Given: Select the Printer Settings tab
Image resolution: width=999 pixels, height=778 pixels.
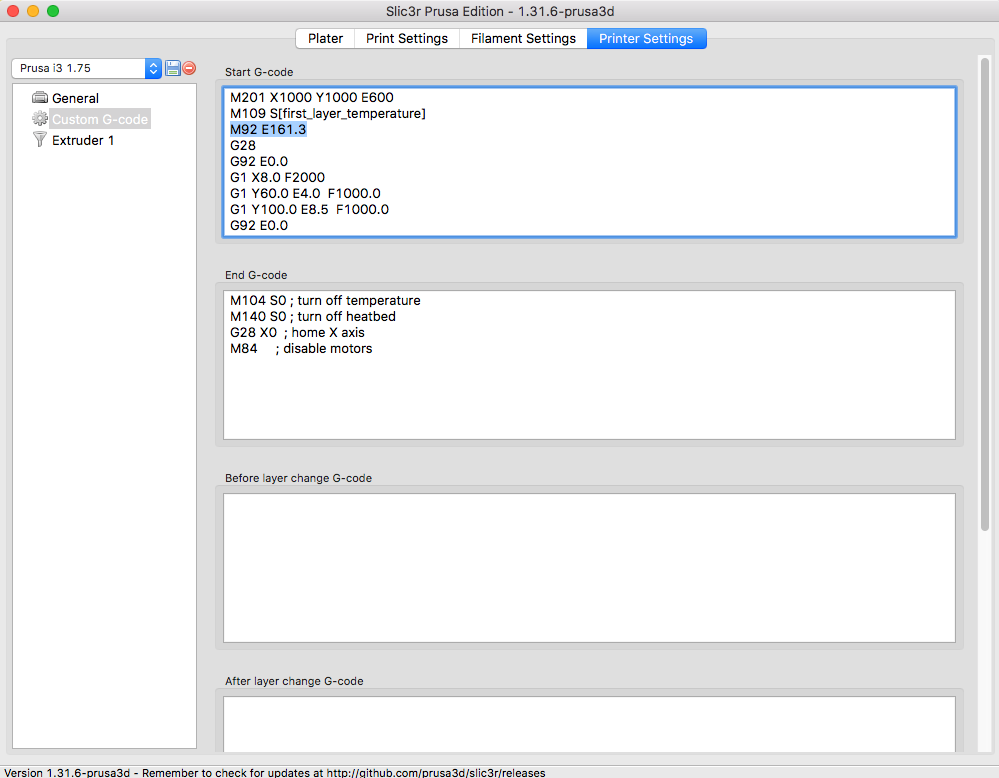Looking at the screenshot, I should click(646, 38).
